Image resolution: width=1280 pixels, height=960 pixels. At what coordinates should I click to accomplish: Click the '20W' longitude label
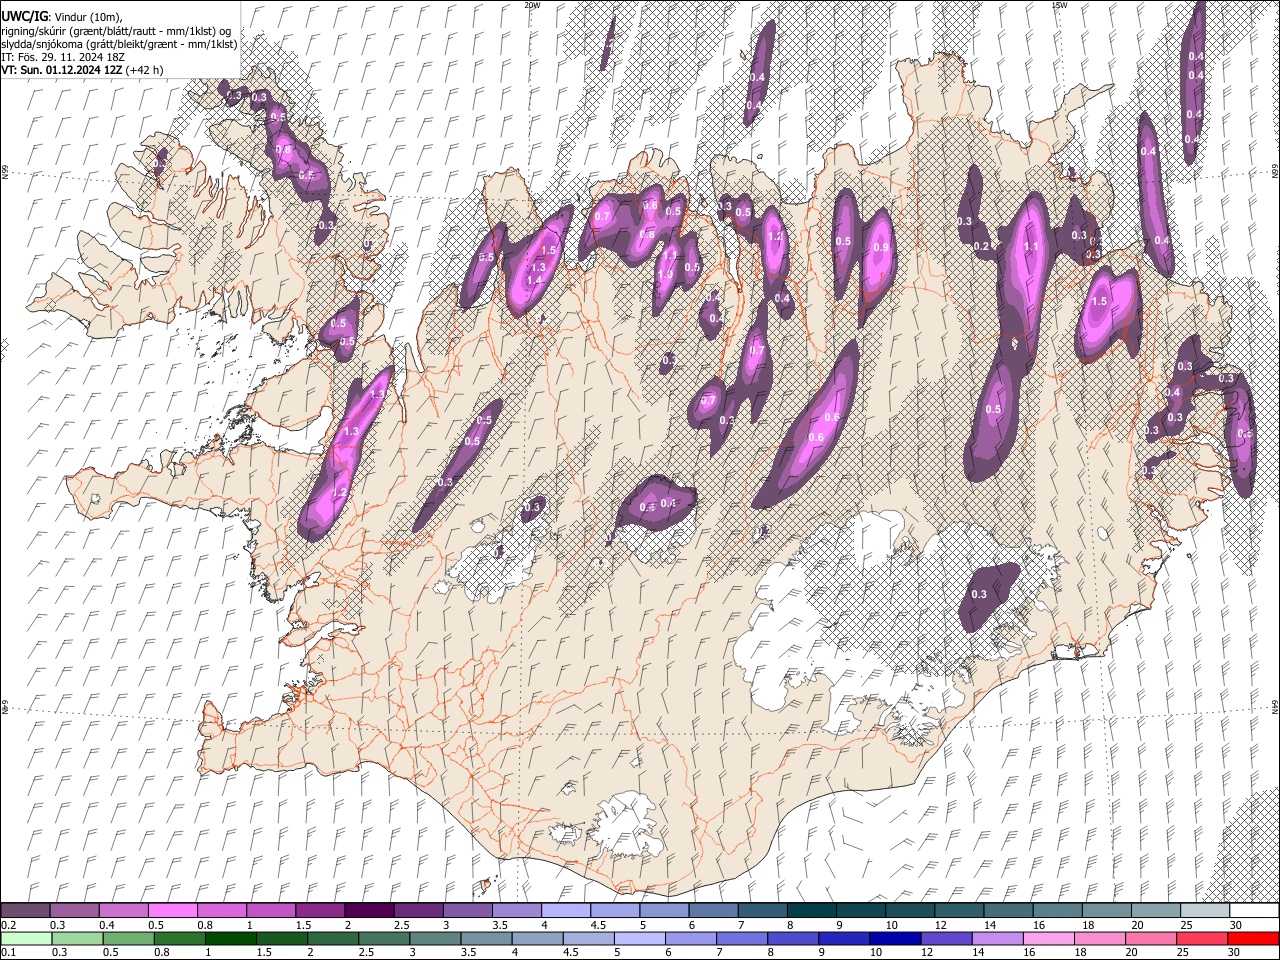[x=532, y=5]
